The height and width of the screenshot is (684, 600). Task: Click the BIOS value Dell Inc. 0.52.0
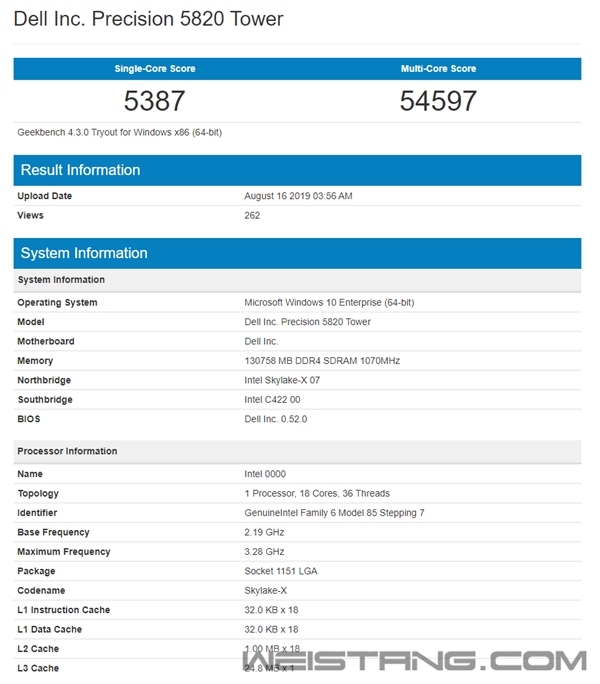(276, 419)
